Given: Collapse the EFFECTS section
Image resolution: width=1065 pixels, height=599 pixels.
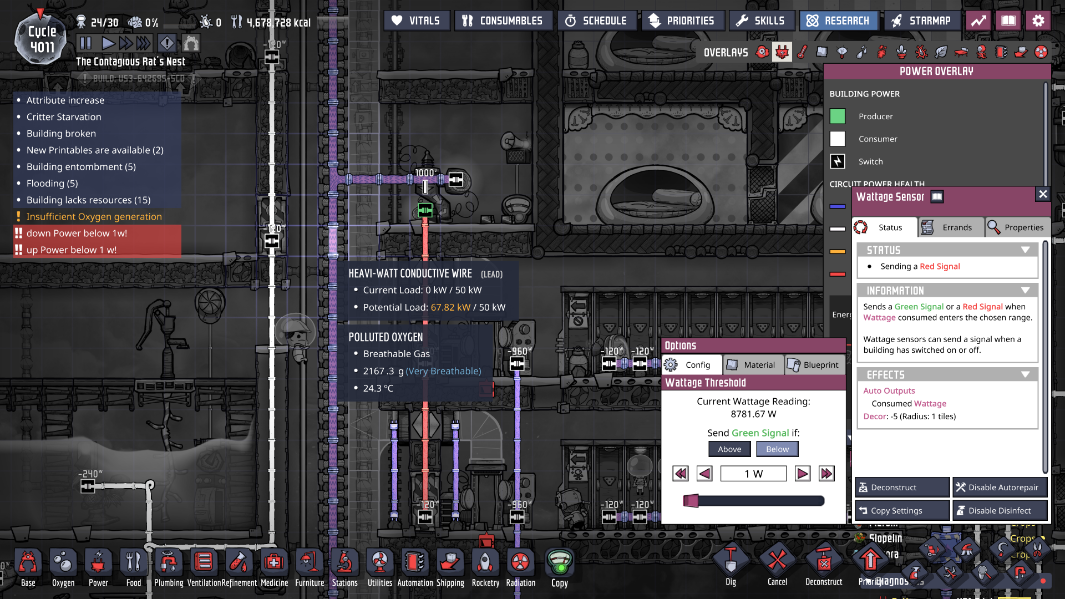Looking at the screenshot, I should (1025, 375).
